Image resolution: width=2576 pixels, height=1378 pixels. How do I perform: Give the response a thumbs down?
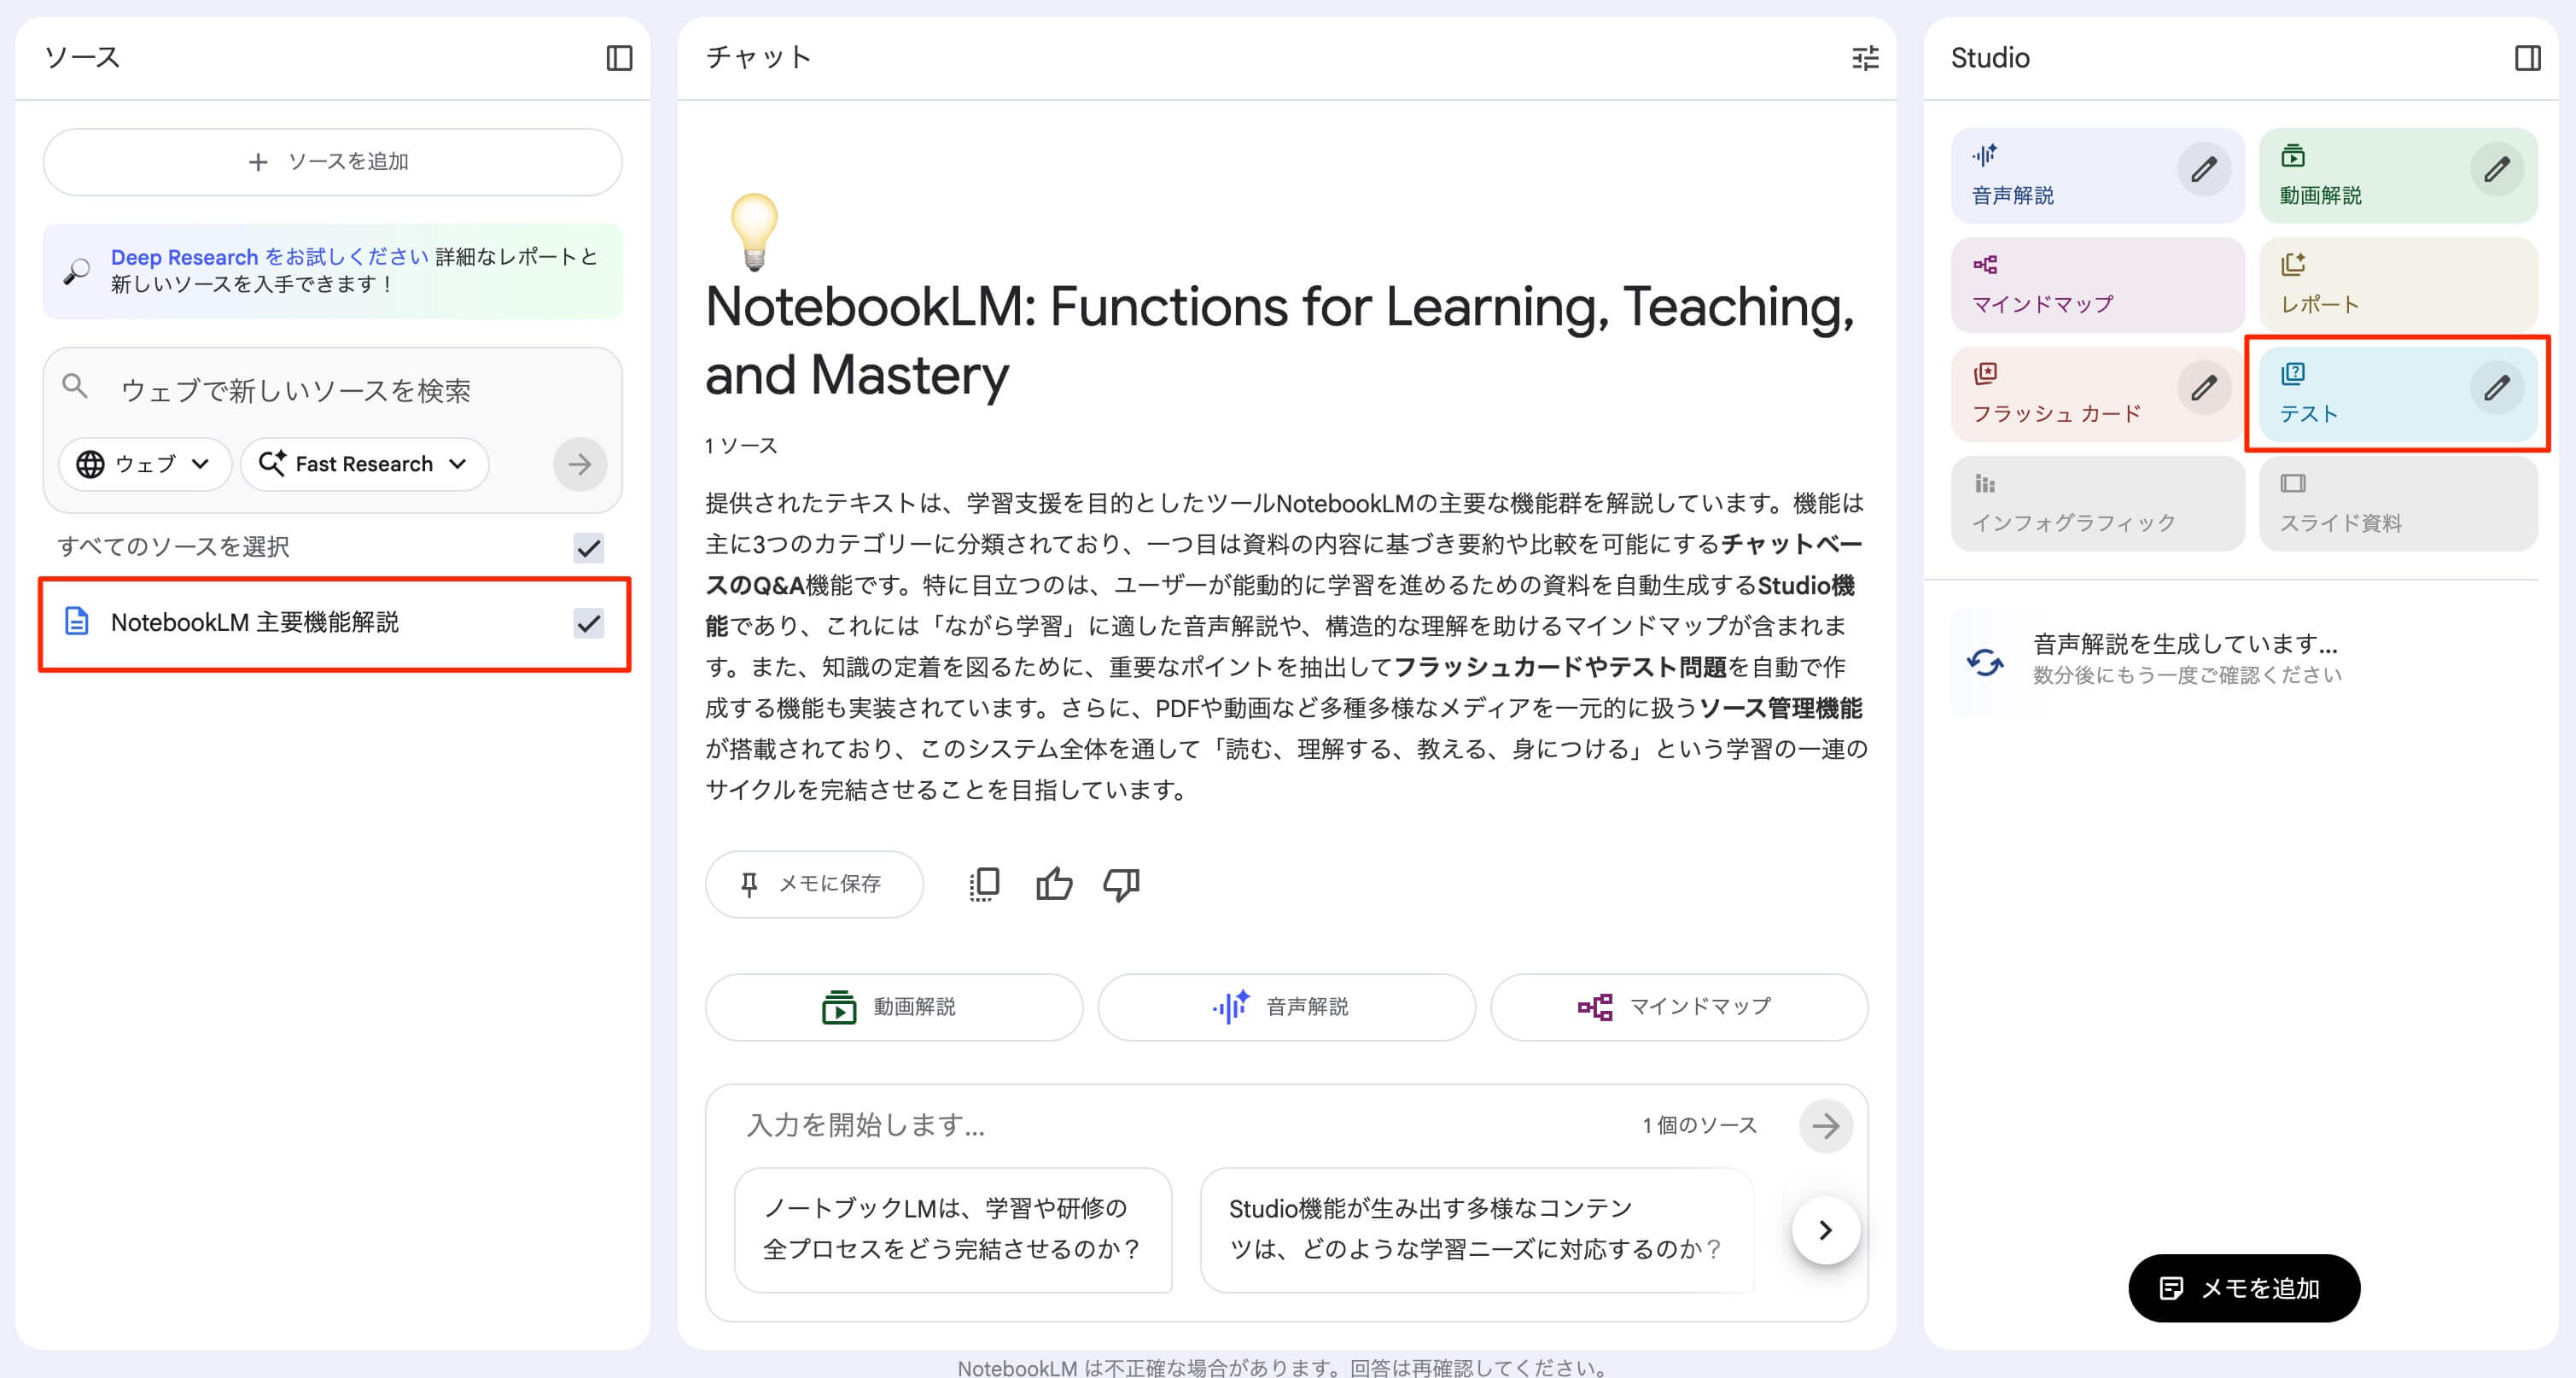1120,884
